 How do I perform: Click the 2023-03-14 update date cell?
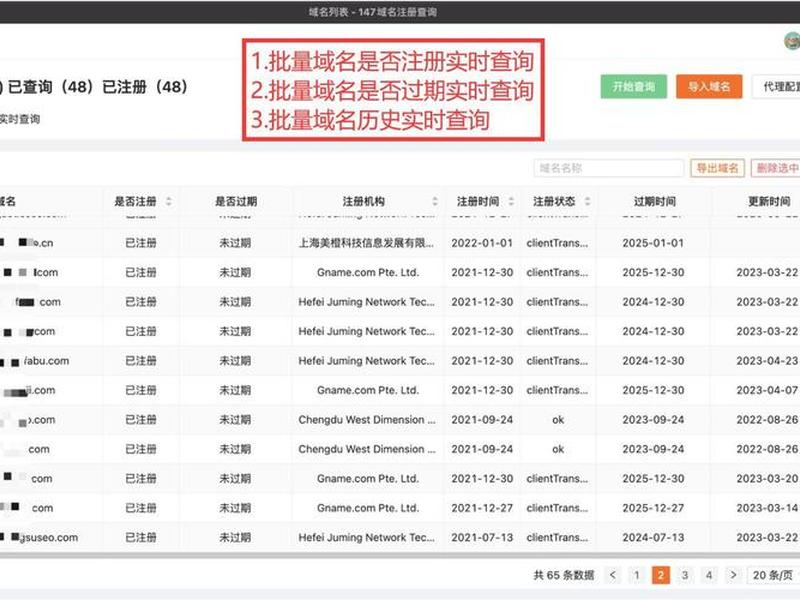tap(767, 508)
